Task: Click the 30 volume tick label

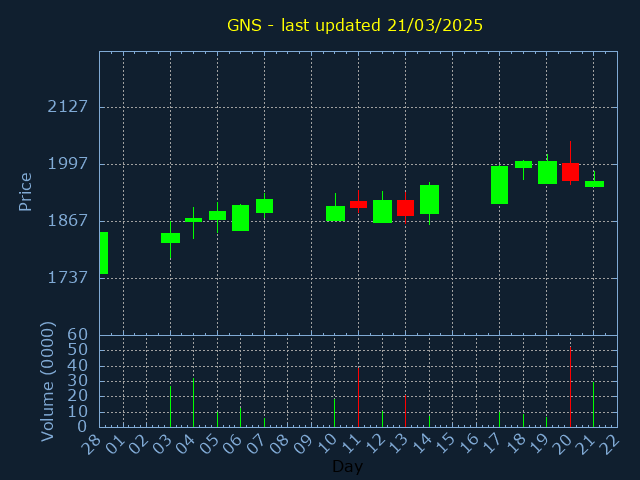Action: (x=78, y=381)
